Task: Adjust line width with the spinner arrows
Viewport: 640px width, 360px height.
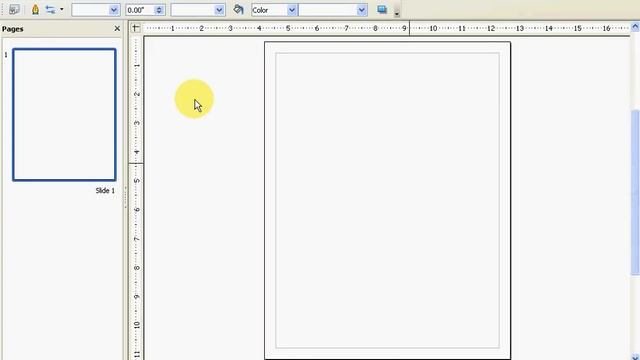Action: point(159,10)
